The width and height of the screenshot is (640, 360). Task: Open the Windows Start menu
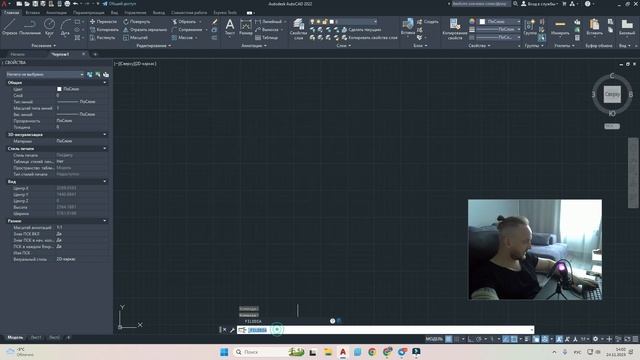pyautogui.click(x=224, y=352)
